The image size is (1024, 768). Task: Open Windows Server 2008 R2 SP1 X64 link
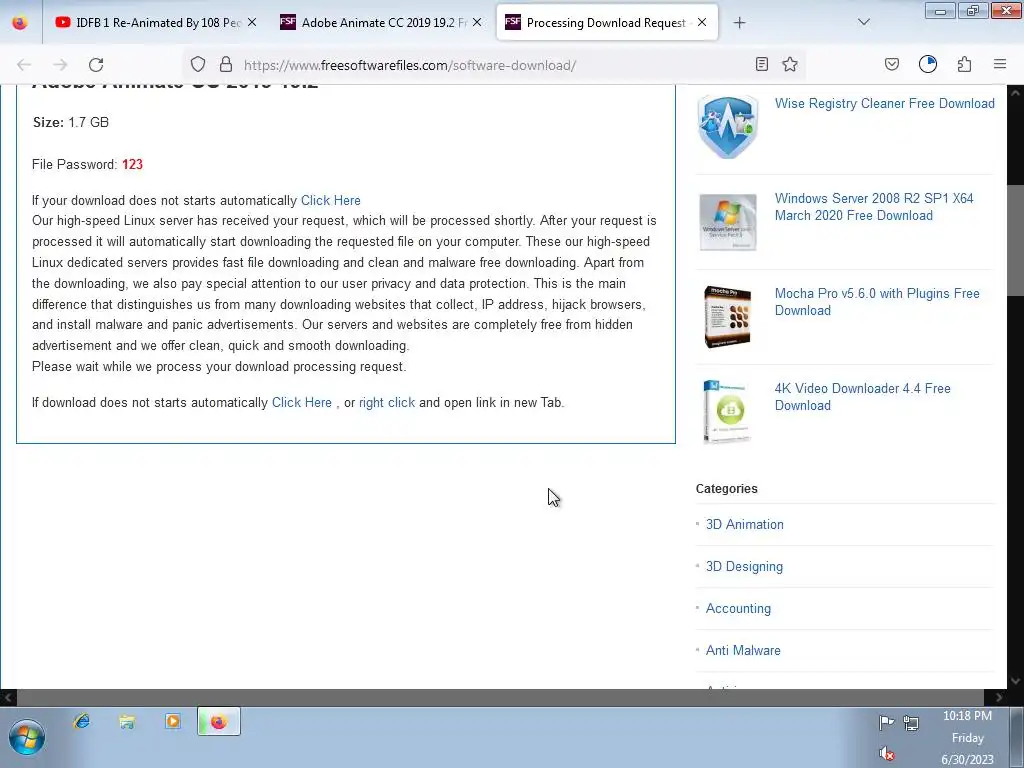(874, 206)
